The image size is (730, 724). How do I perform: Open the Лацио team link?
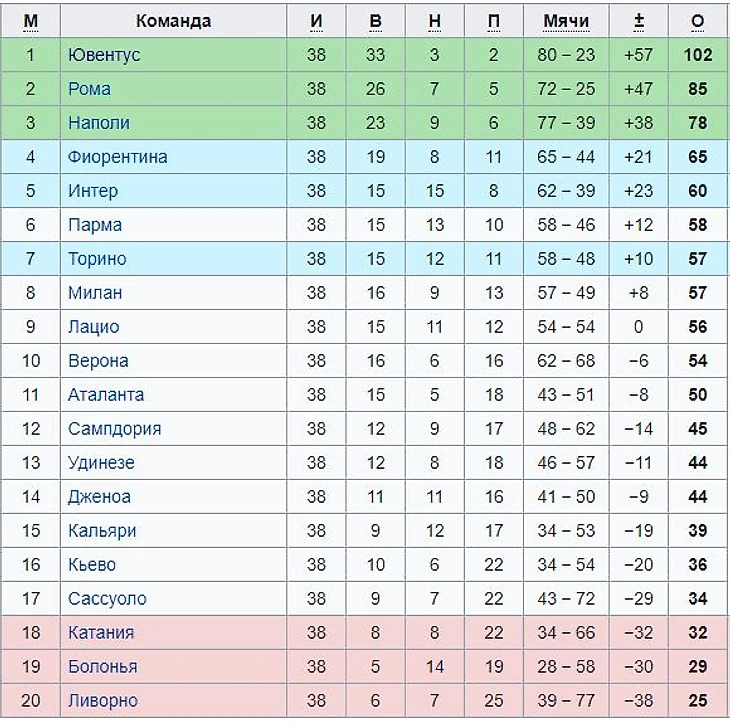click(x=93, y=327)
